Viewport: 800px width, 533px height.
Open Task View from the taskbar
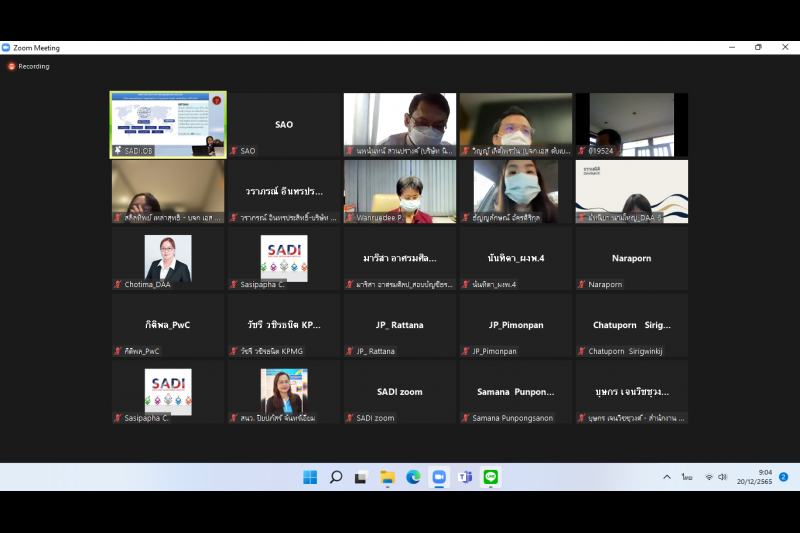point(361,477)
